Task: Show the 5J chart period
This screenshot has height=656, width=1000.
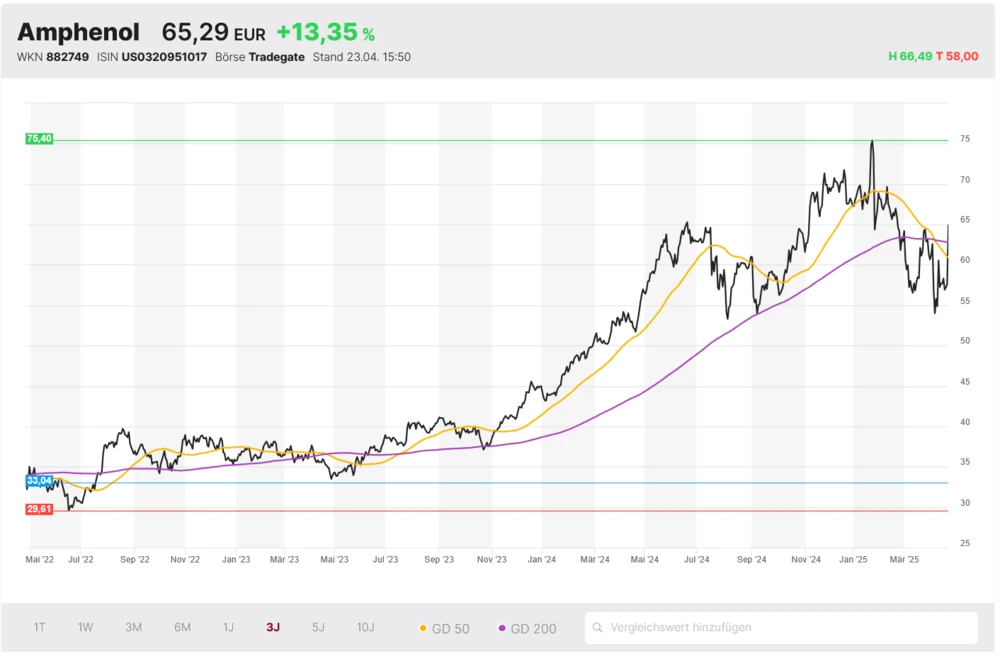Action: 318,627
